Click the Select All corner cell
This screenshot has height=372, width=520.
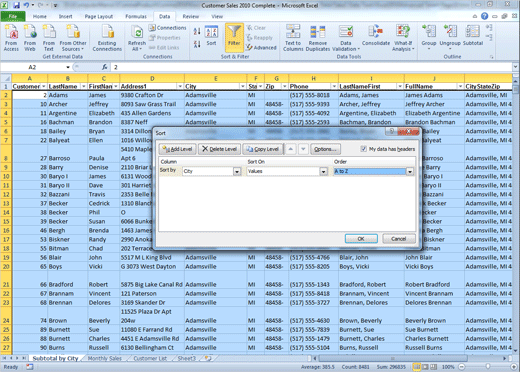tap(6, 79)
